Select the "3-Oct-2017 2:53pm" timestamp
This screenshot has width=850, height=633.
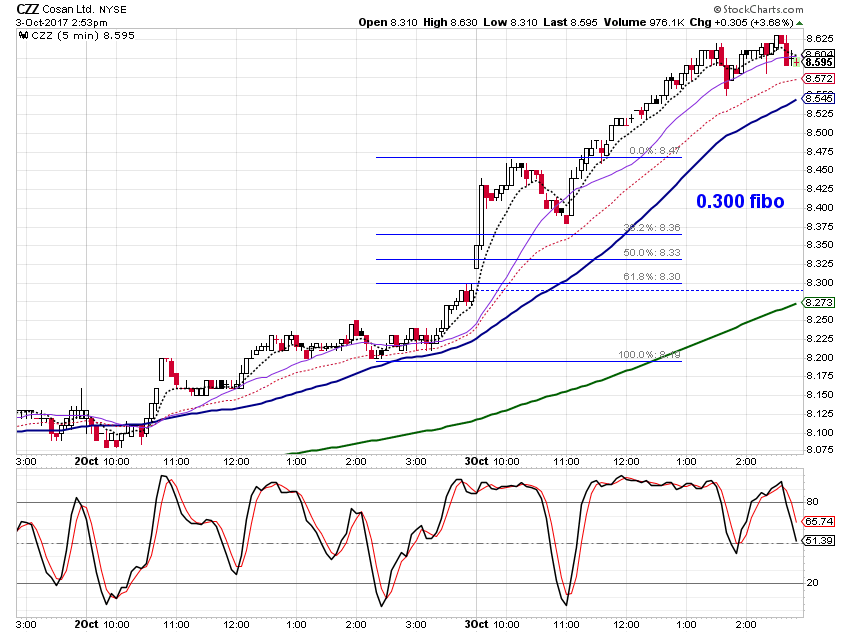coord(62,23)
